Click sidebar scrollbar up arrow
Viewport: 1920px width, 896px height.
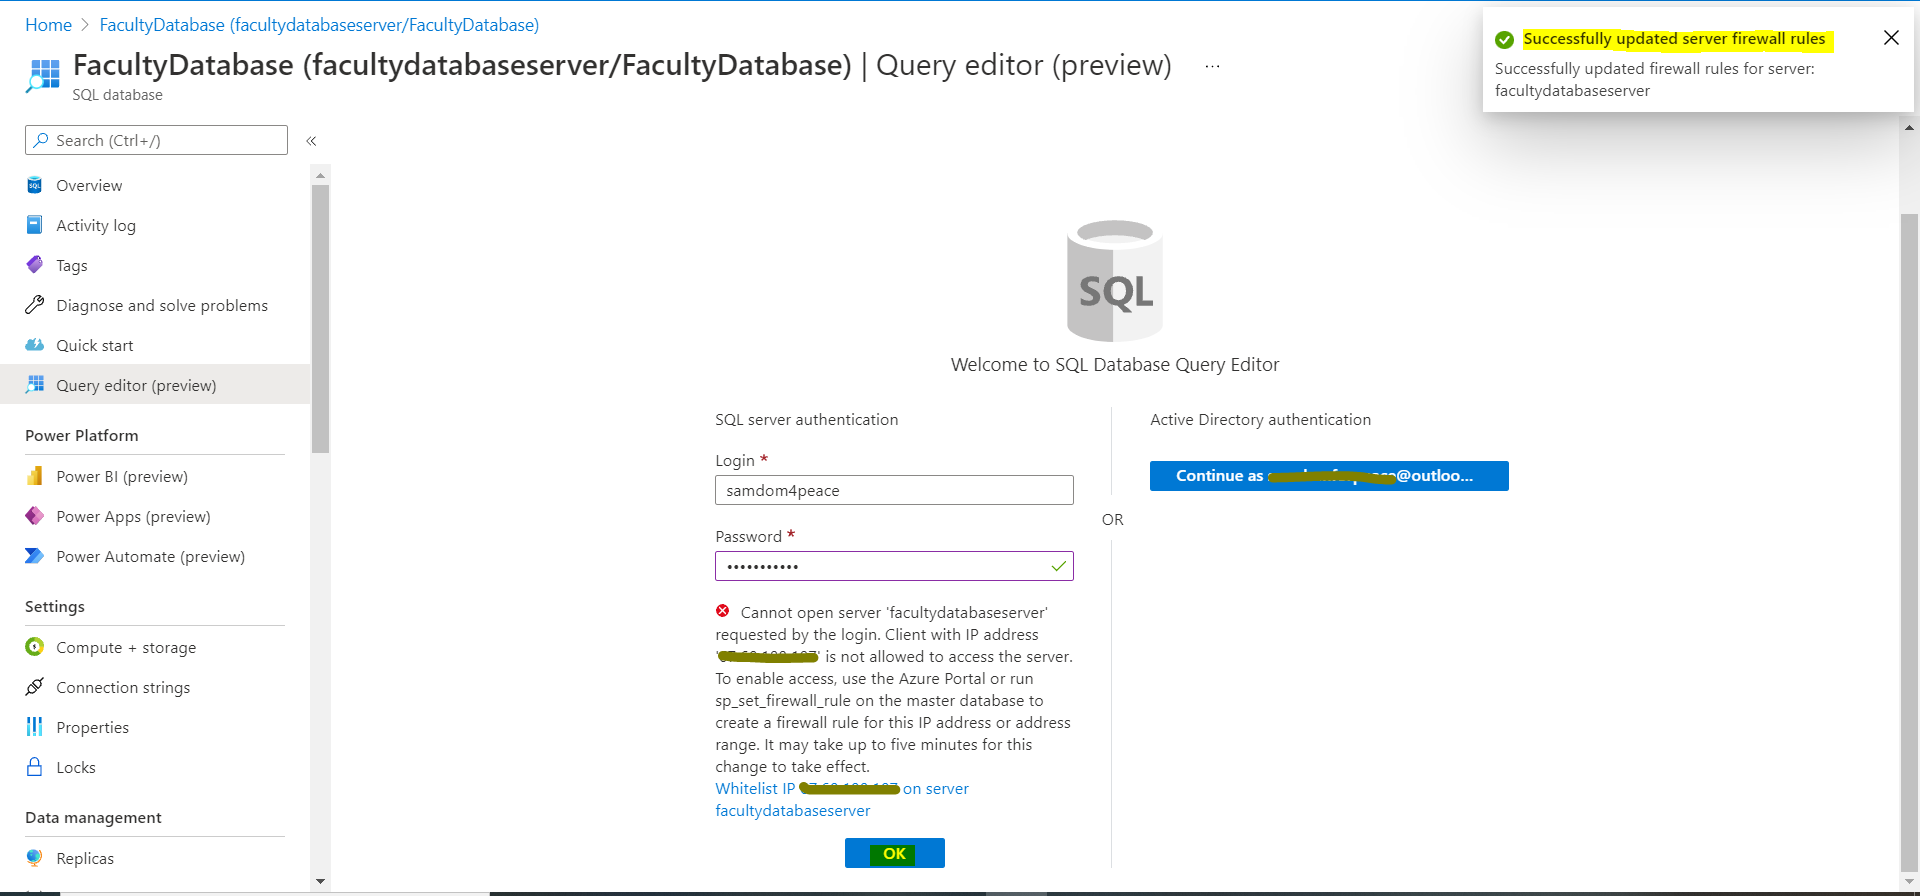click(x=320, y=175)
